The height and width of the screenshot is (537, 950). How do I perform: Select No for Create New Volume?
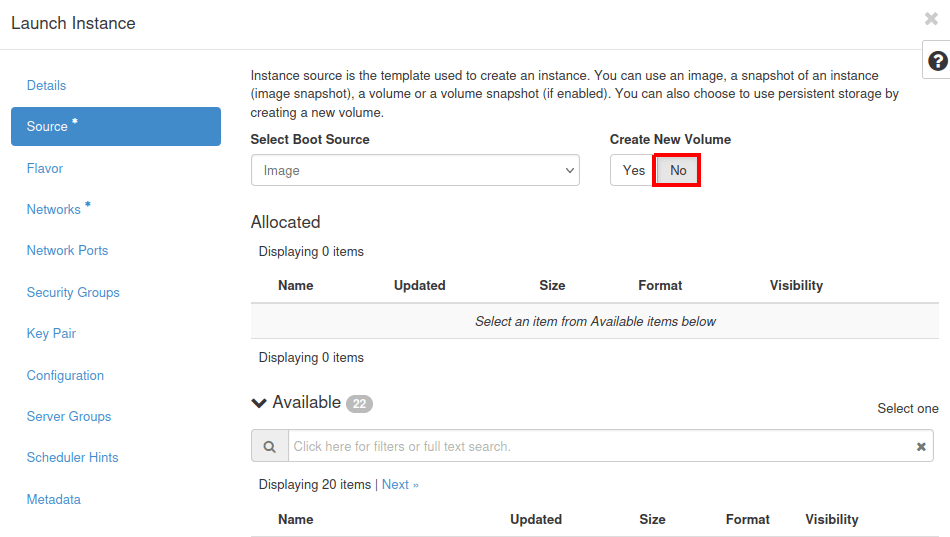click(x=678, y=170)
